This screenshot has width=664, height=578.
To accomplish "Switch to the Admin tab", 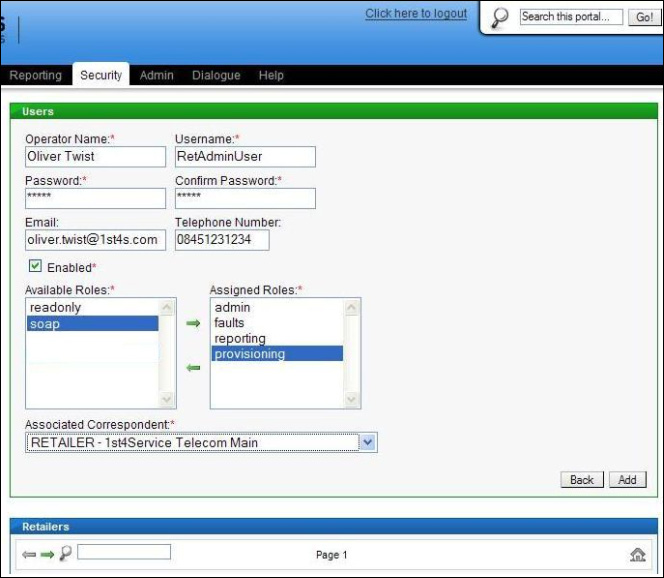I will click(156, 75).
